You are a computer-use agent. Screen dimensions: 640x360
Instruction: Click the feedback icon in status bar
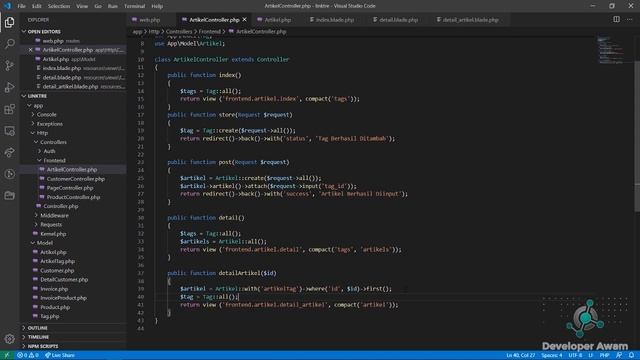[619, 355]
